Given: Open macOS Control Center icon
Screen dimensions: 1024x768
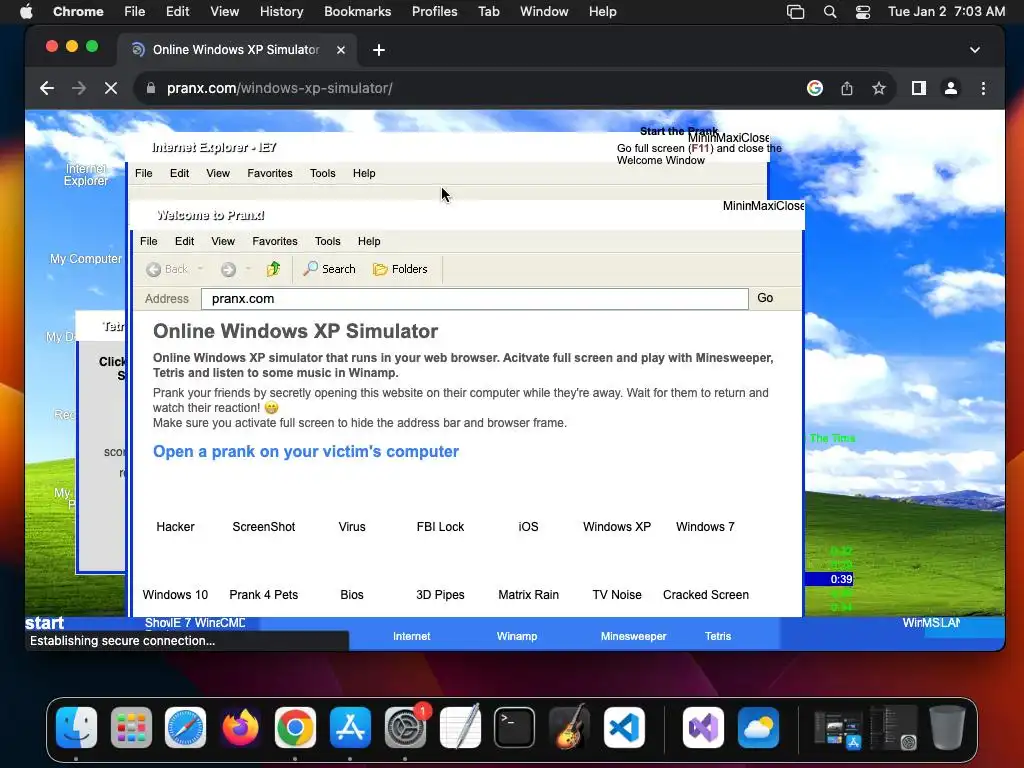Looking at the screenshot, I should coord(863,12).
